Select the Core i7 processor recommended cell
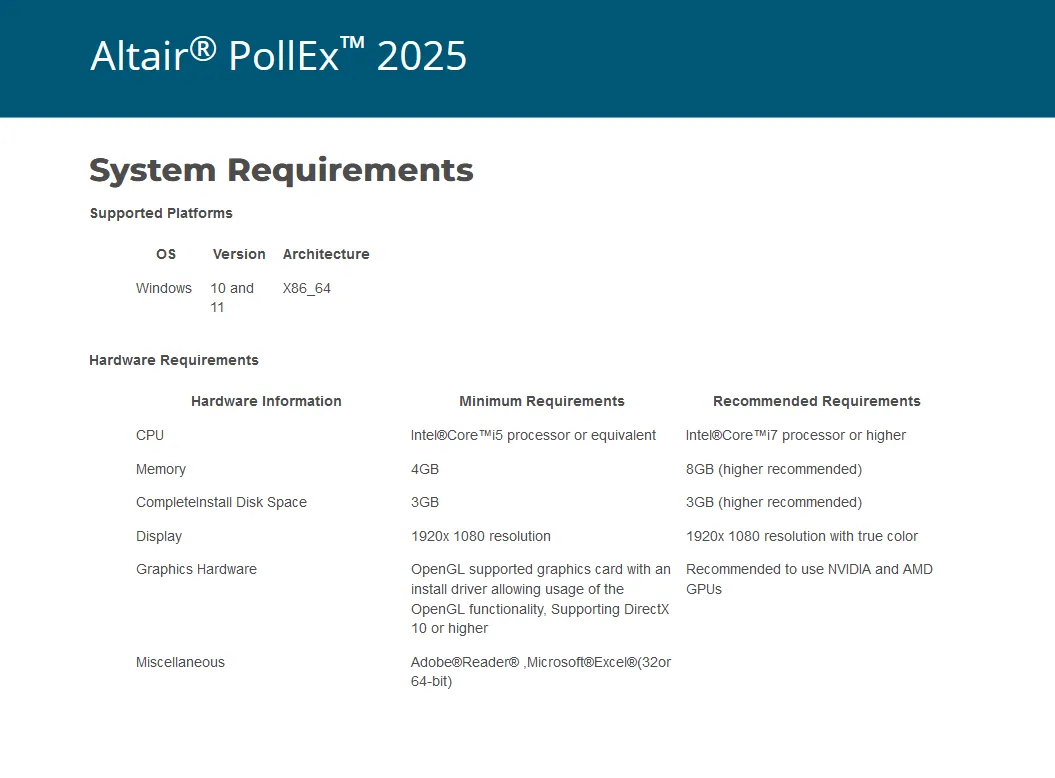1055x778 pixels. [x=796, y=435]
